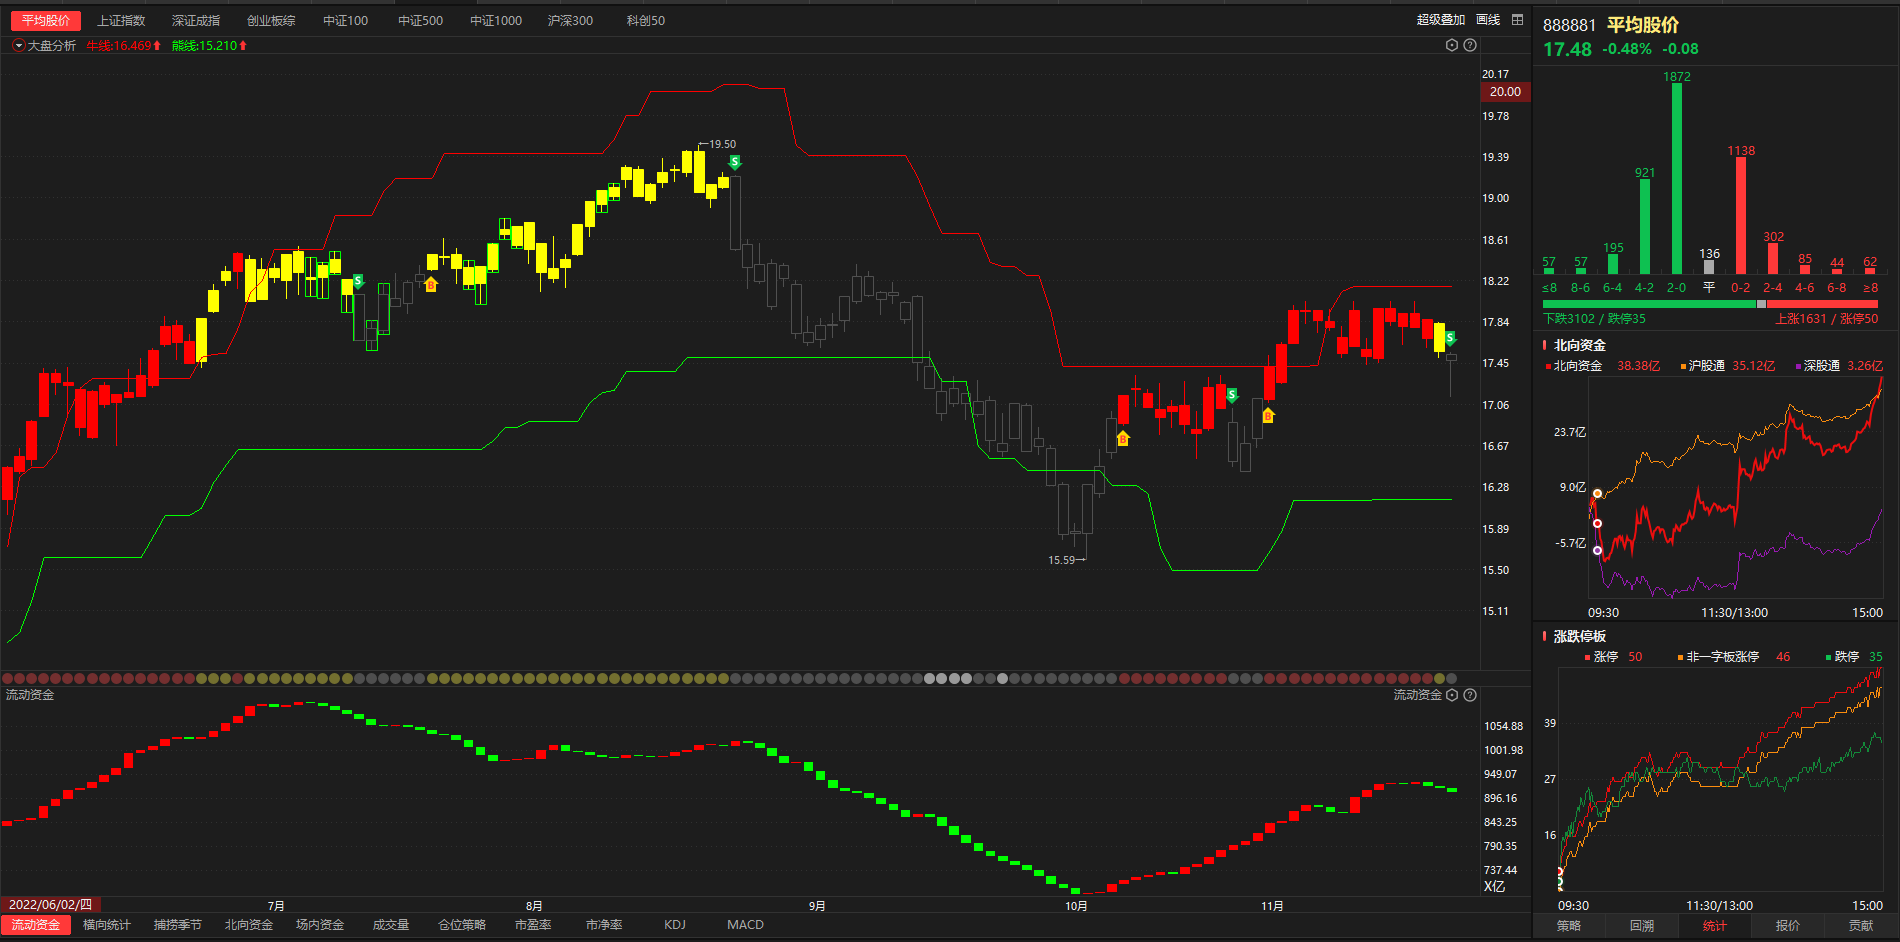1900x942 pixels.
Task: Click the green S sell marker in July
Action: pos(358,281)
